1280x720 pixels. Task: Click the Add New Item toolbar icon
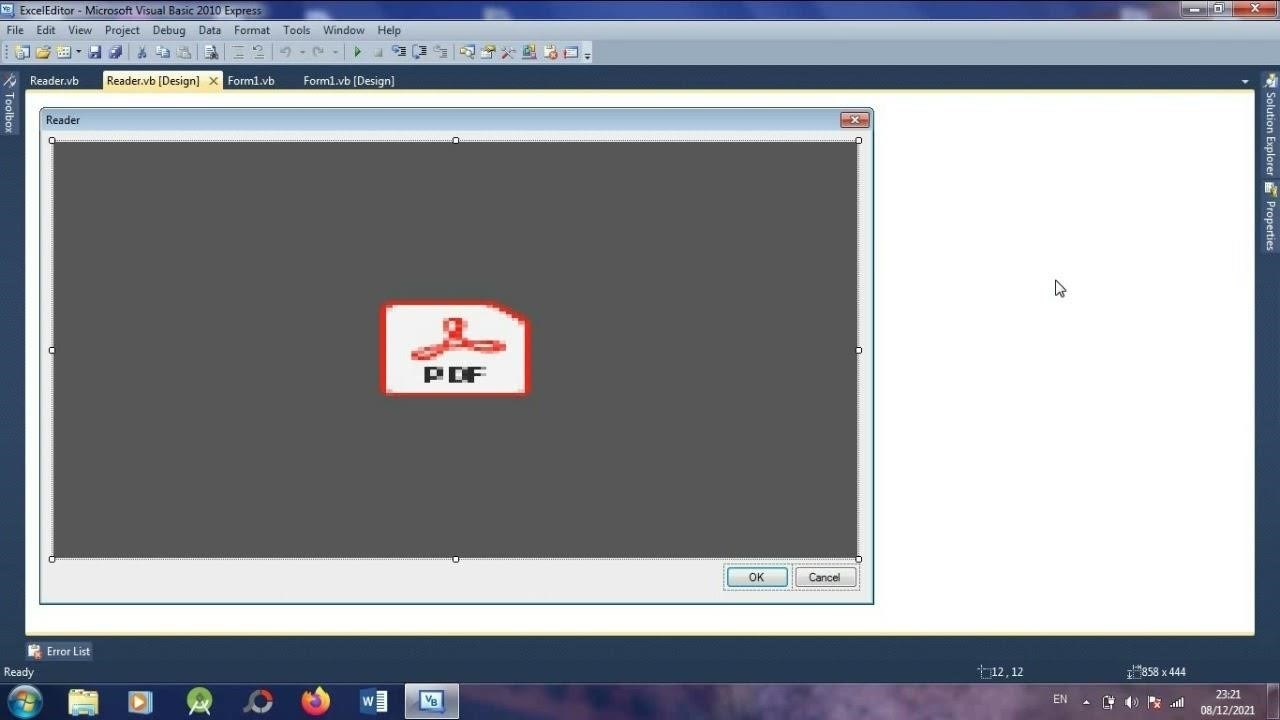[64, 52]
